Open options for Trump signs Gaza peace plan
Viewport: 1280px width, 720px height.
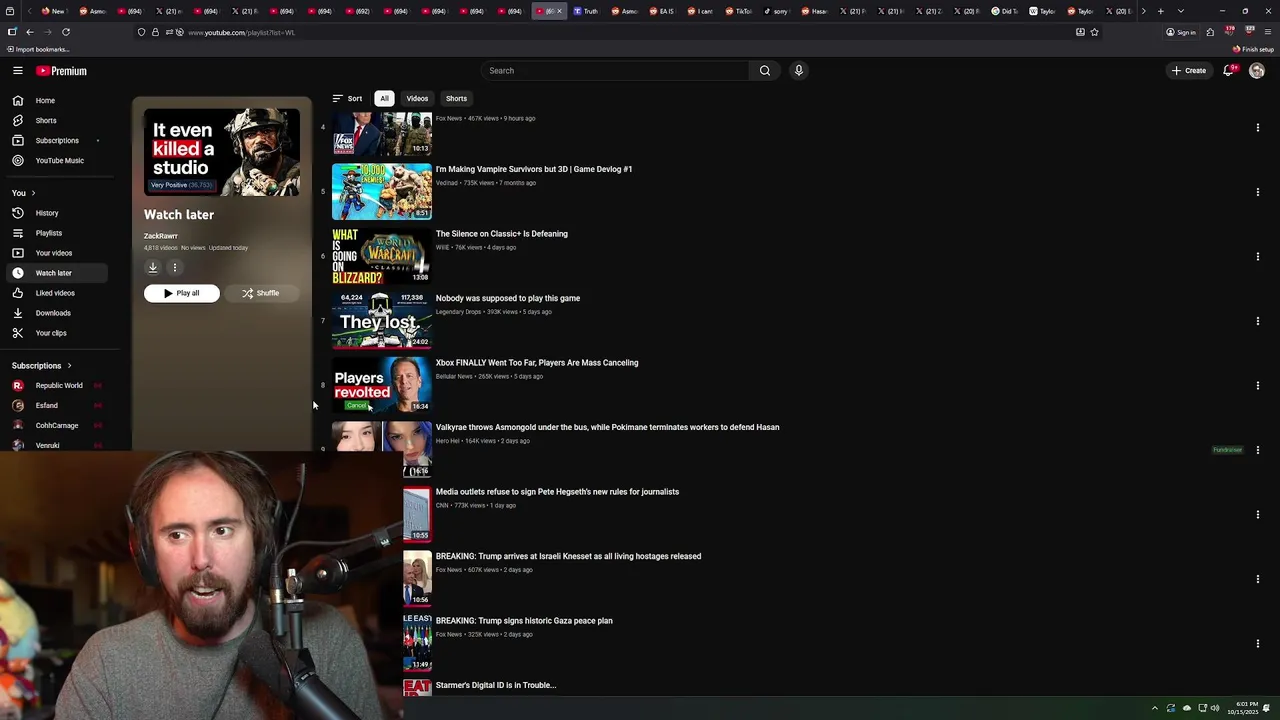(1258, 643)
